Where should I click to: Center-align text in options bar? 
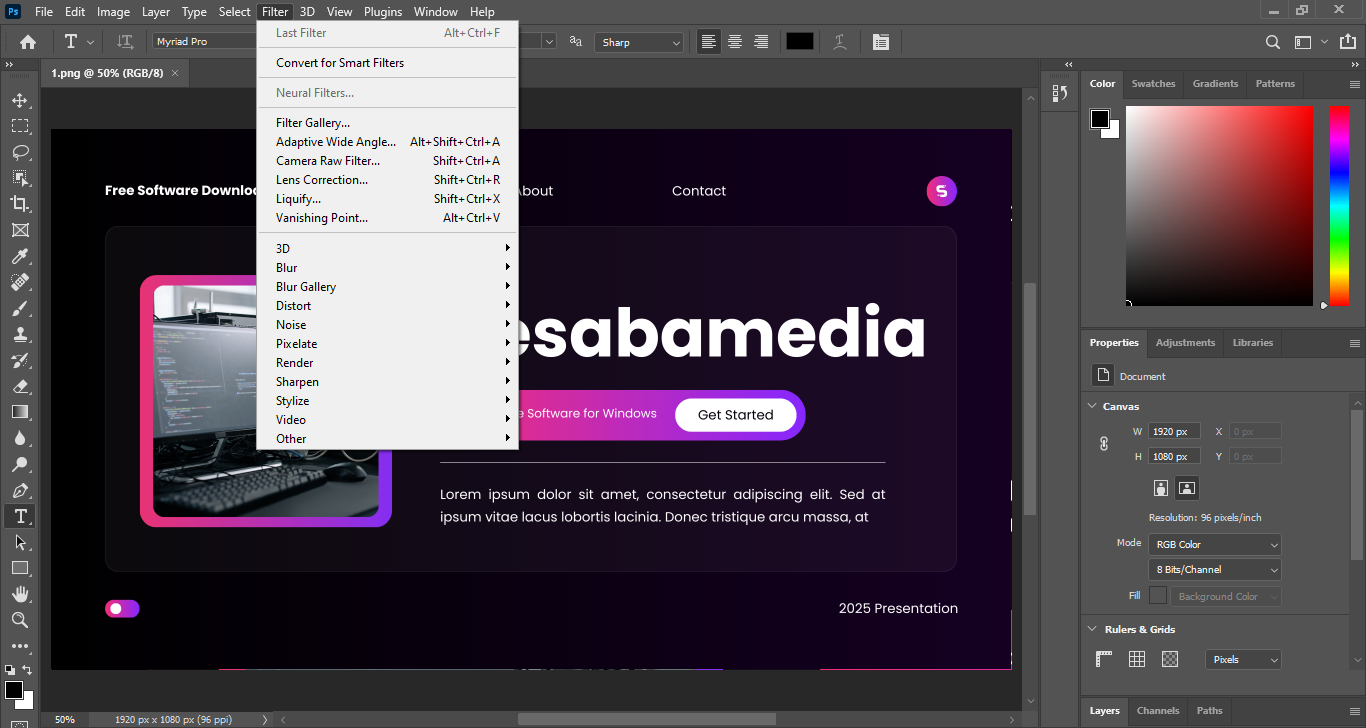735,42
